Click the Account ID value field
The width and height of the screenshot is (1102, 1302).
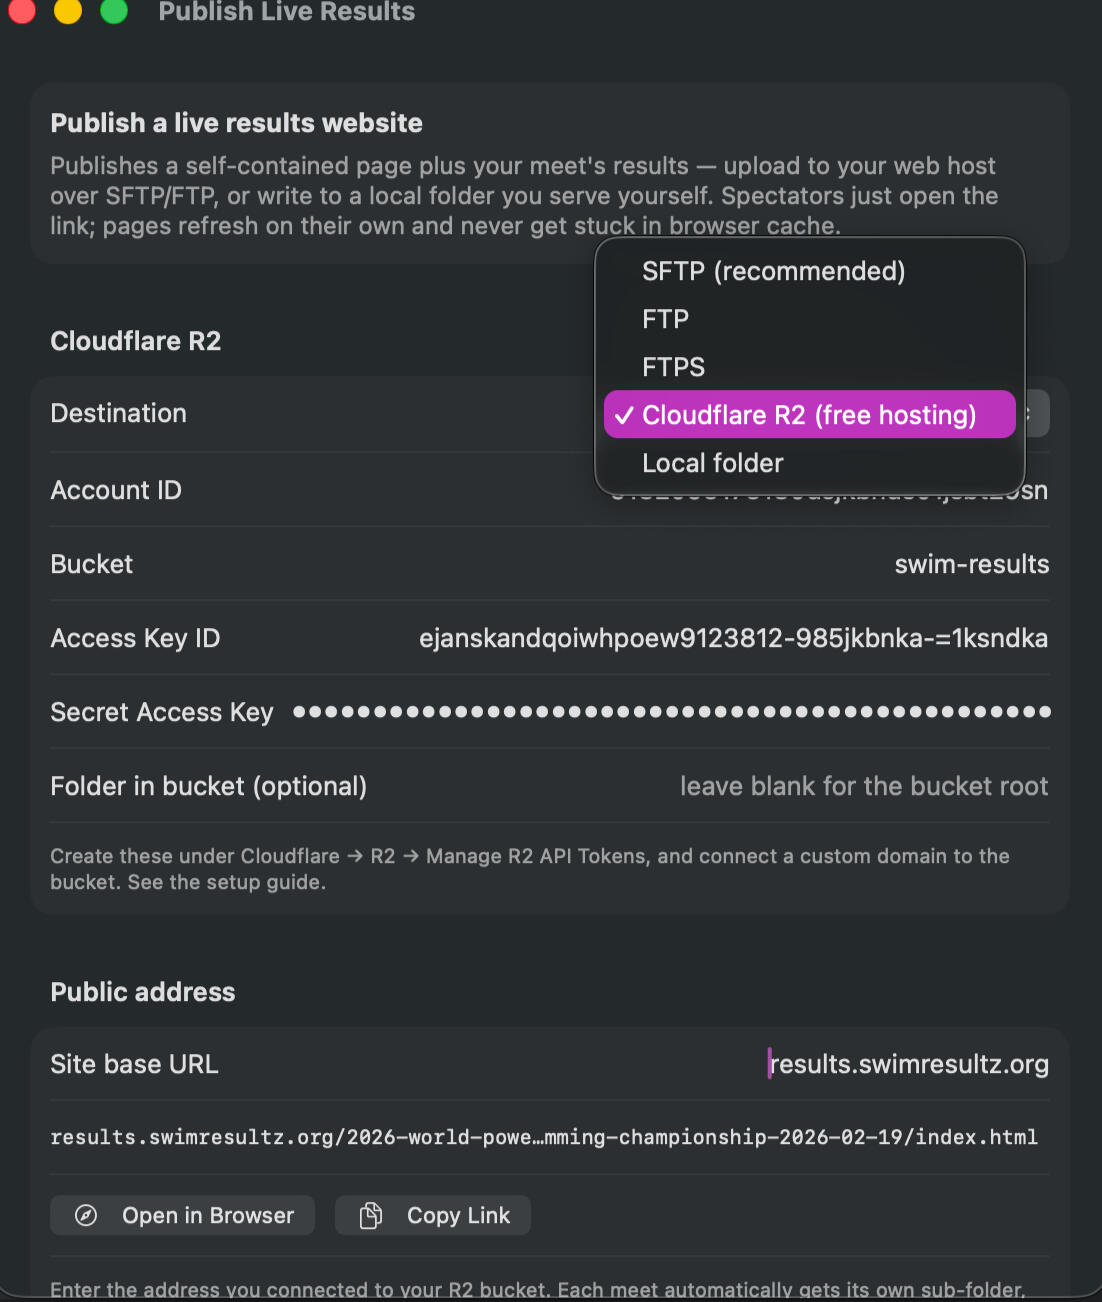tap(829, 490)
